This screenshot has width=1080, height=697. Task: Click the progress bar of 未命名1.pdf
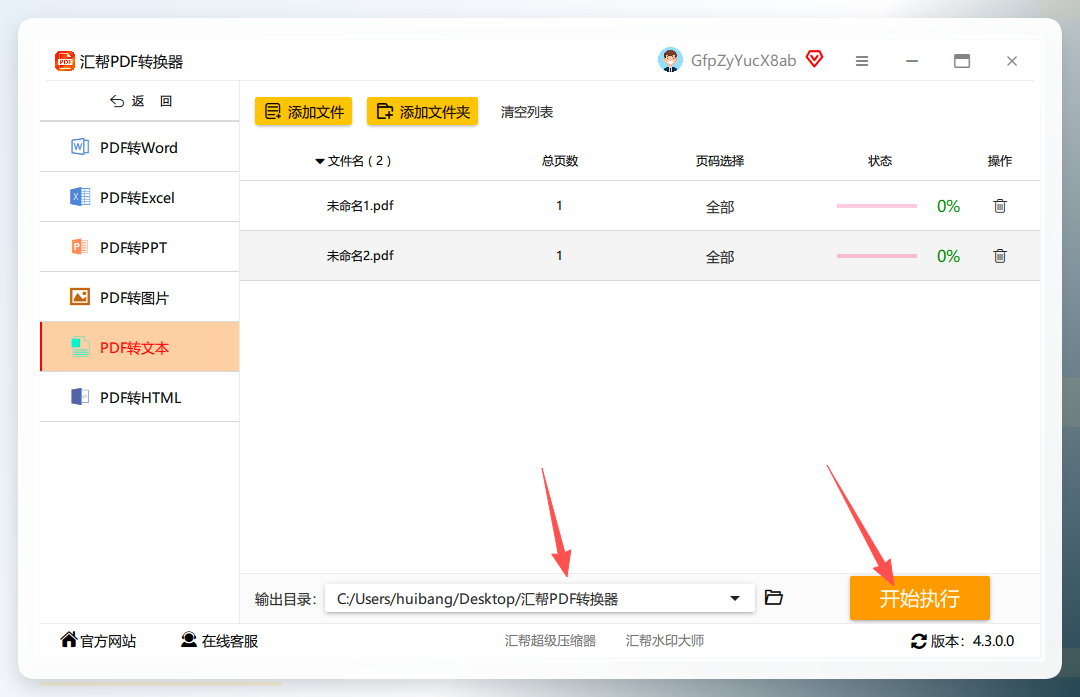point(877,206)
